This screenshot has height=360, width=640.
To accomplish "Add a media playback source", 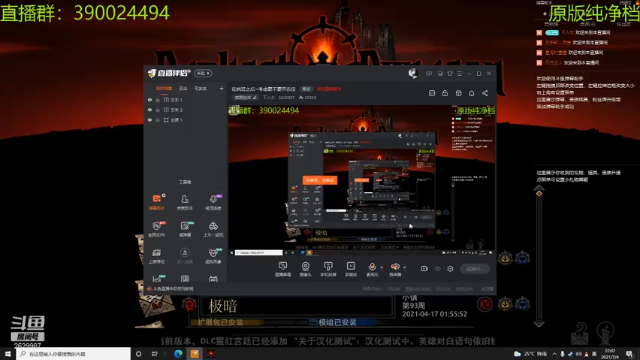I will pos(351,269).
